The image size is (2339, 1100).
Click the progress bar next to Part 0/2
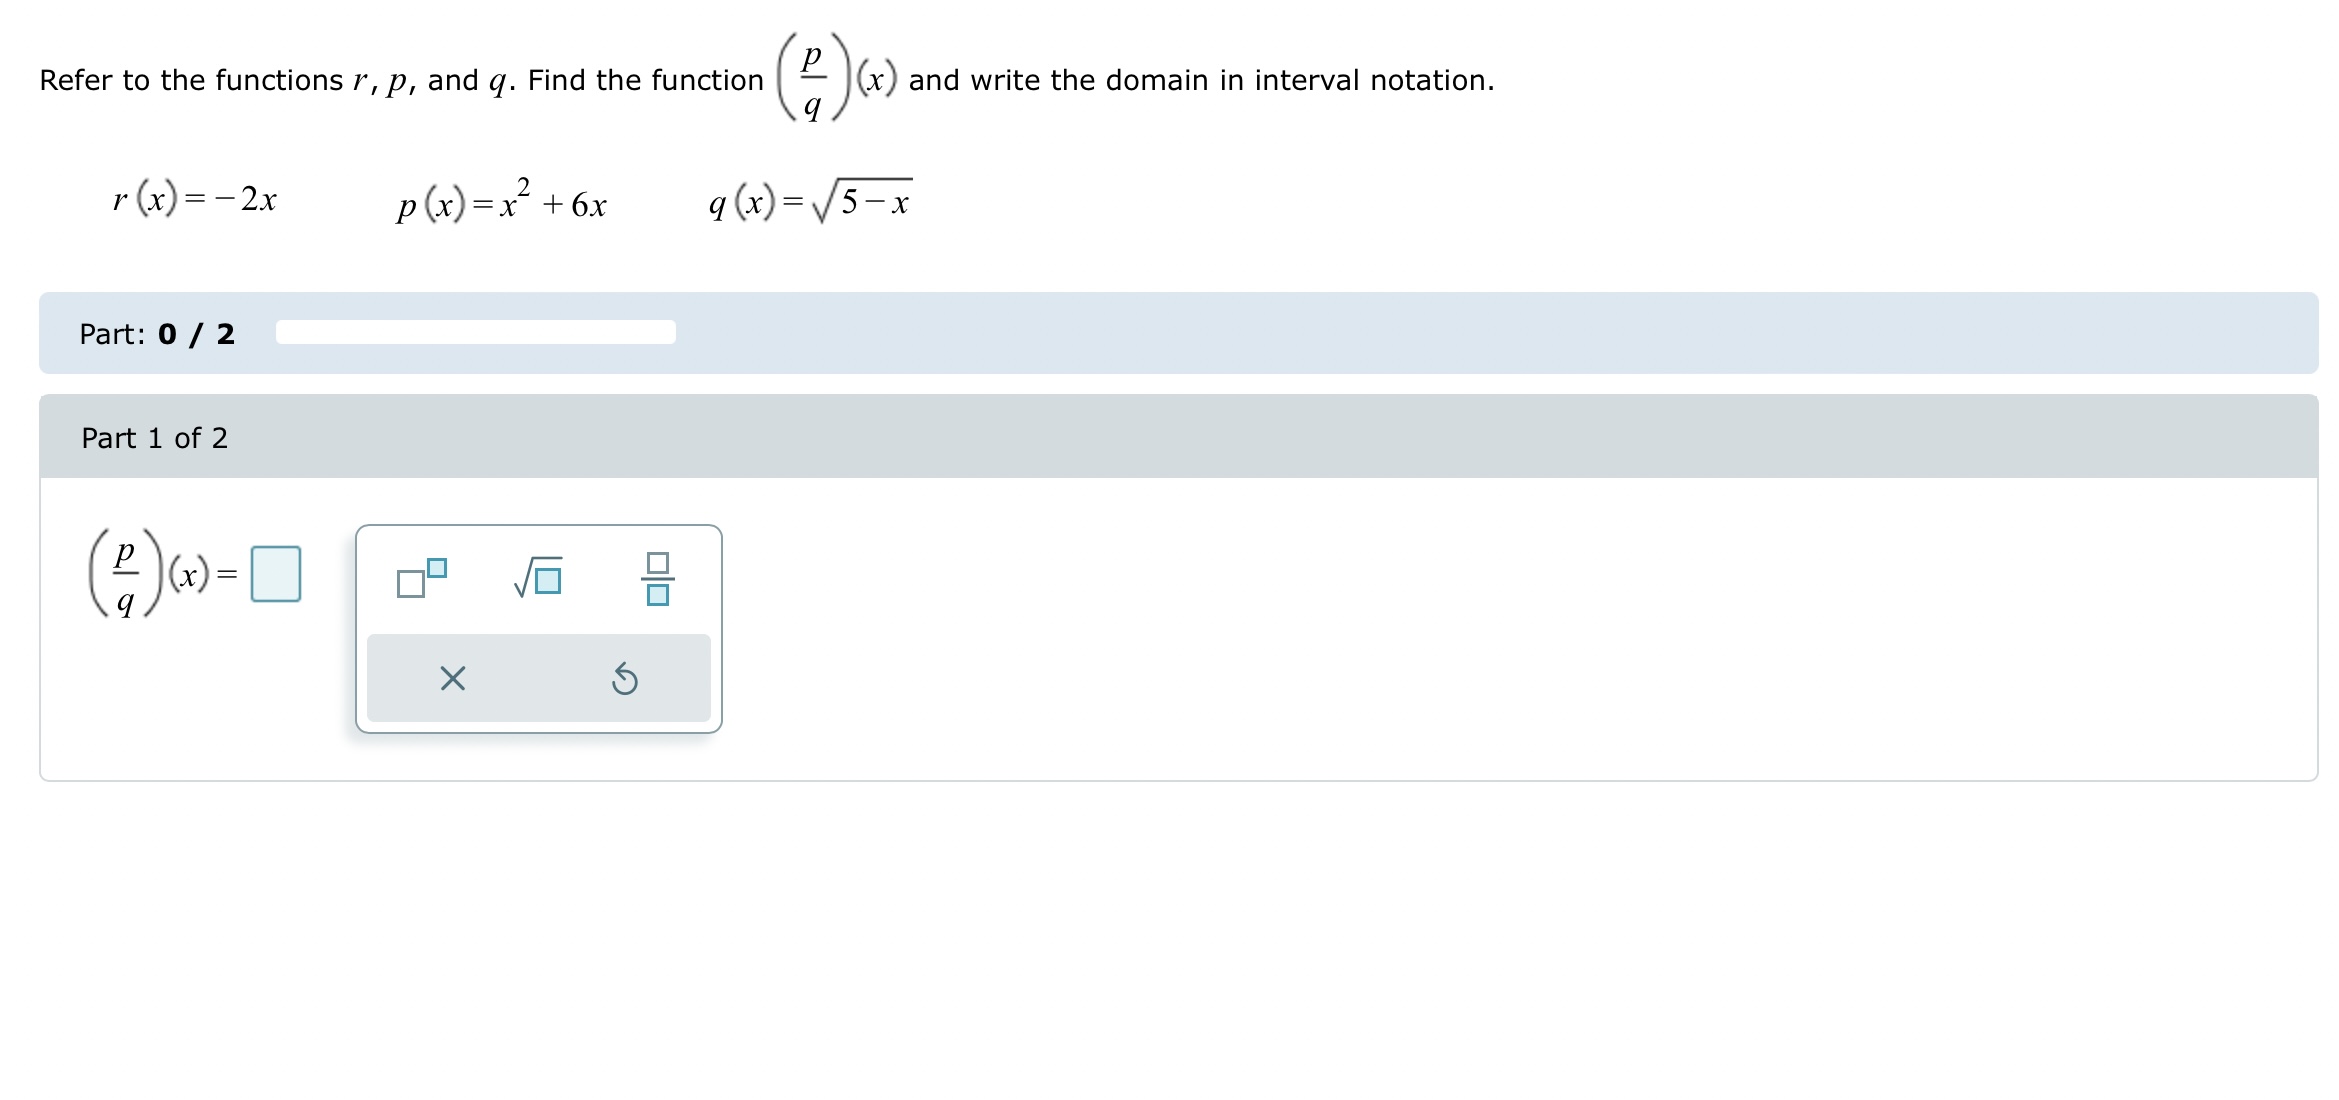click(x=475, y=331)
